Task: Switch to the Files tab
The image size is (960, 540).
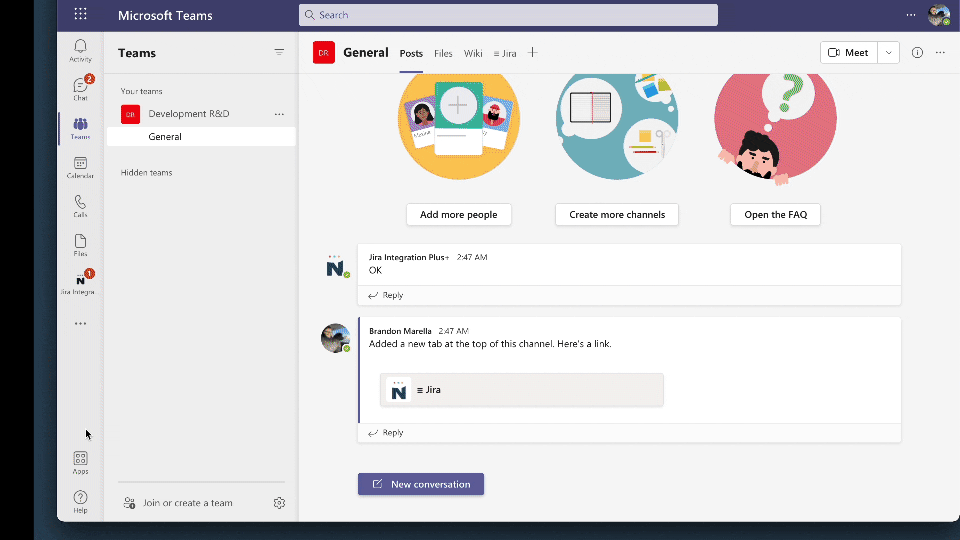Action: pyautogui.click(x=443, y=53)
